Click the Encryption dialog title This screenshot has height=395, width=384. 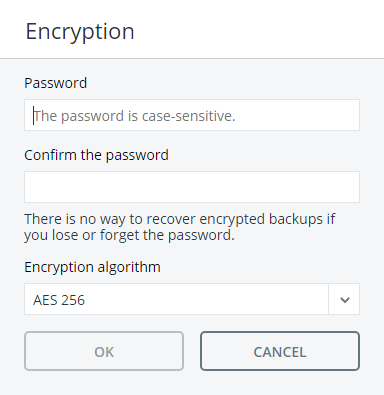tap(80, 32)
